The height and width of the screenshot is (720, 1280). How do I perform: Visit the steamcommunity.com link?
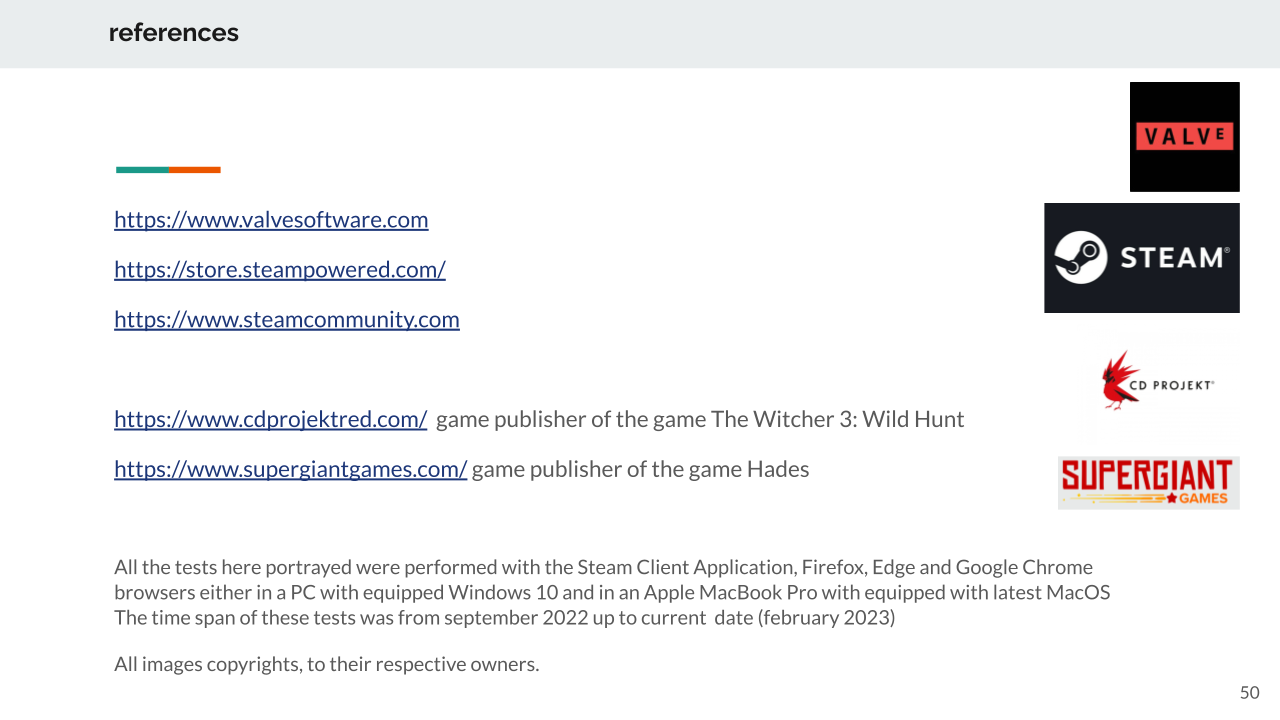(x=287, y=320)
